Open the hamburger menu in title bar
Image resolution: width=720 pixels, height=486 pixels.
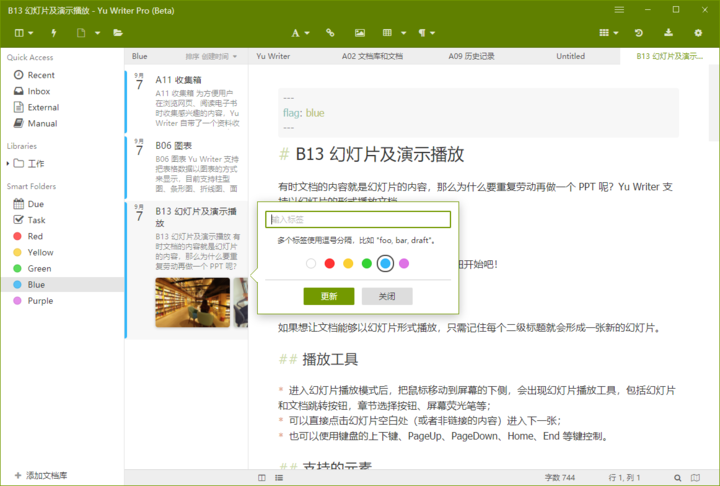(x=619, y=10)
